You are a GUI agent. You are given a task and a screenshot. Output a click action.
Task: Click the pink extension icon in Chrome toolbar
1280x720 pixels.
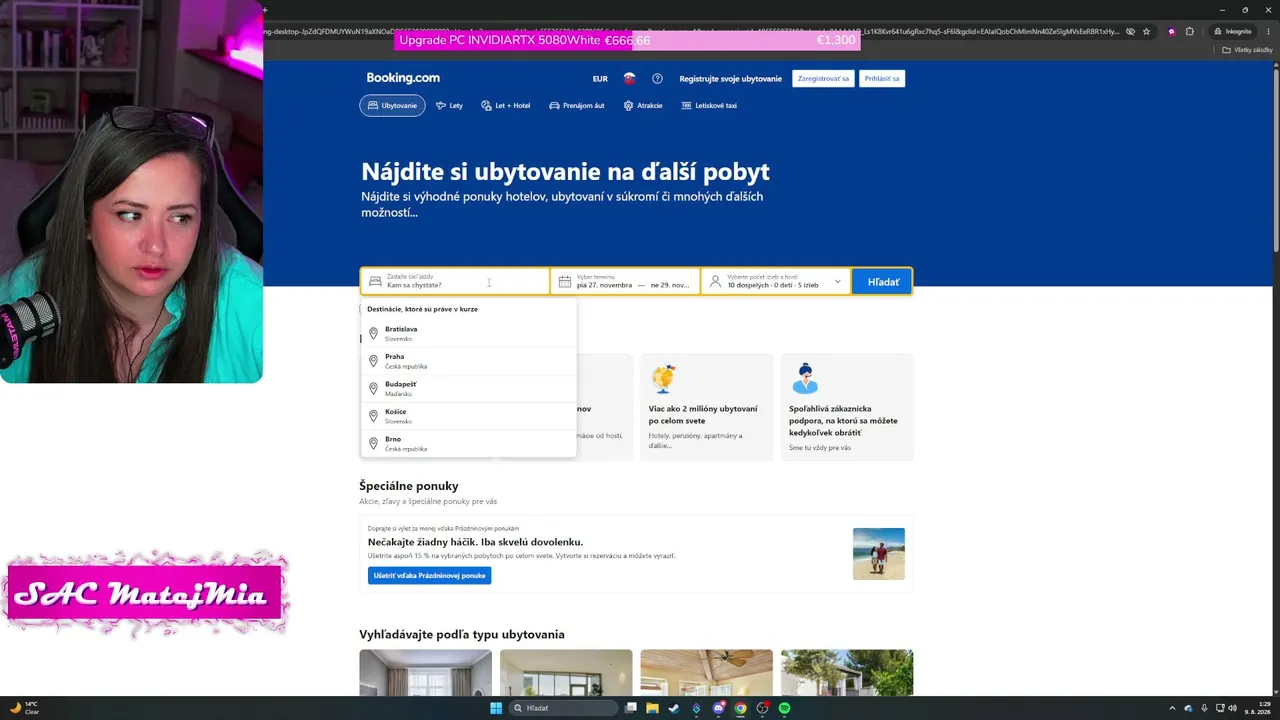(x=1172, y=31)
